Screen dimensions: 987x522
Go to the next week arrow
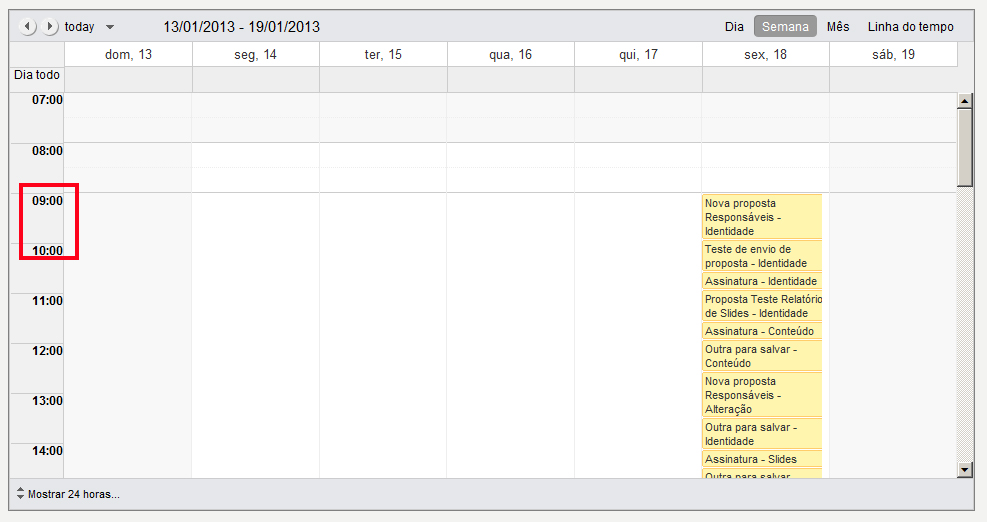coord(51,27)
